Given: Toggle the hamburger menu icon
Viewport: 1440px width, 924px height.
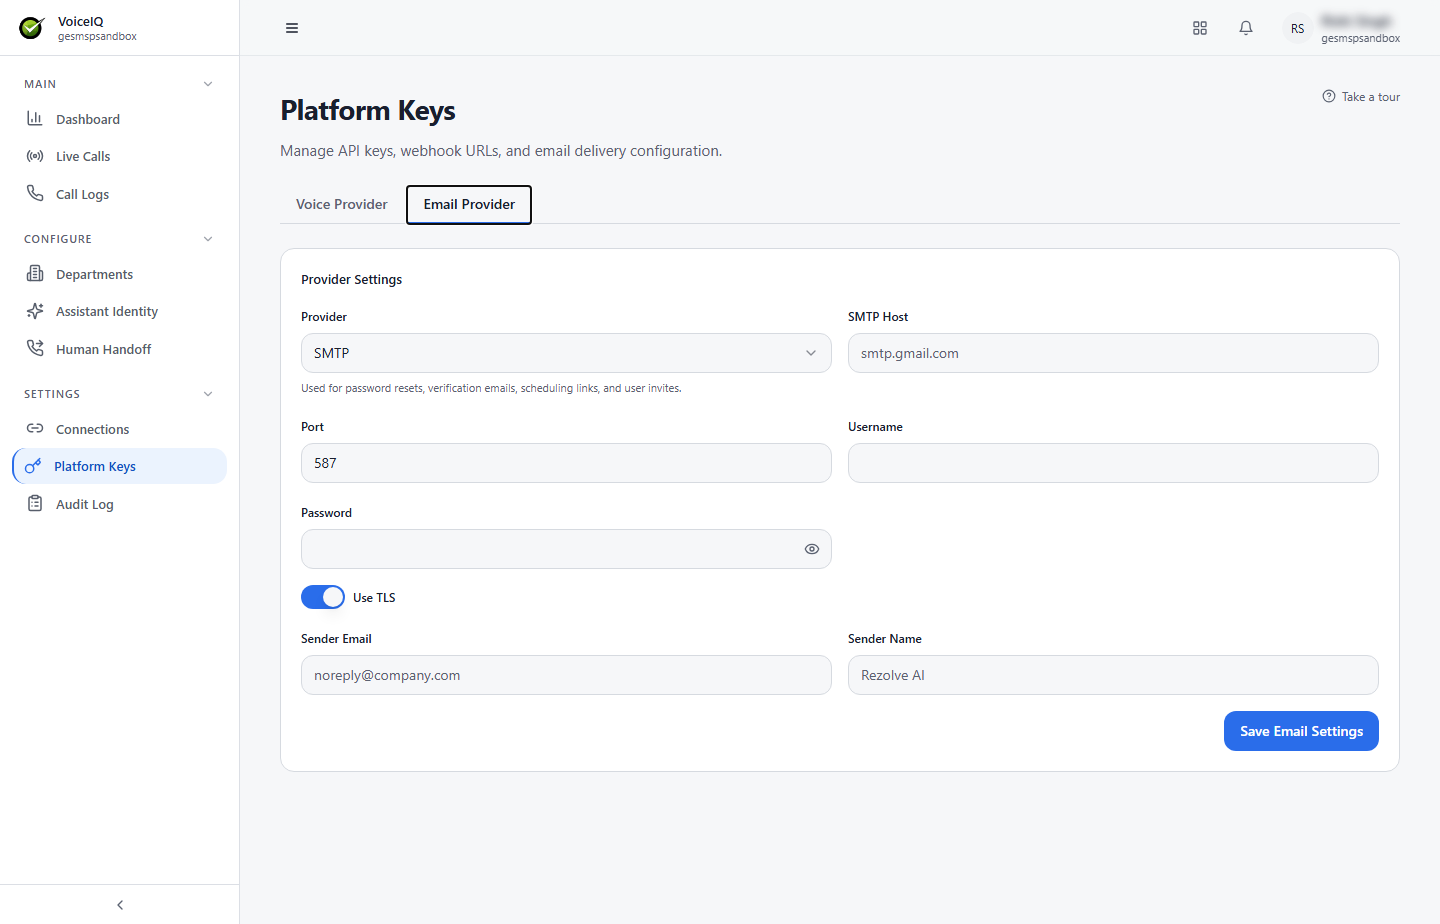Looking at the screenshot, I should [x=292, y=28].
